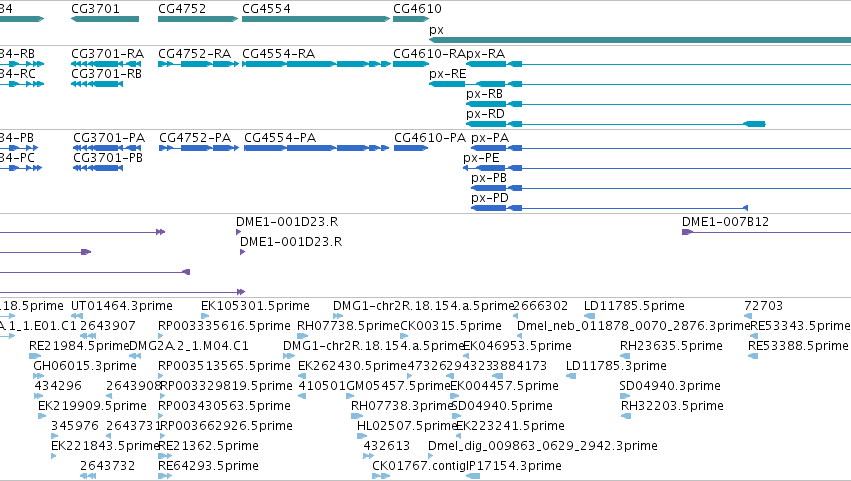Select transcript label CG4610-RA
The image size is (851, 481).
click(x=429, y=54)
